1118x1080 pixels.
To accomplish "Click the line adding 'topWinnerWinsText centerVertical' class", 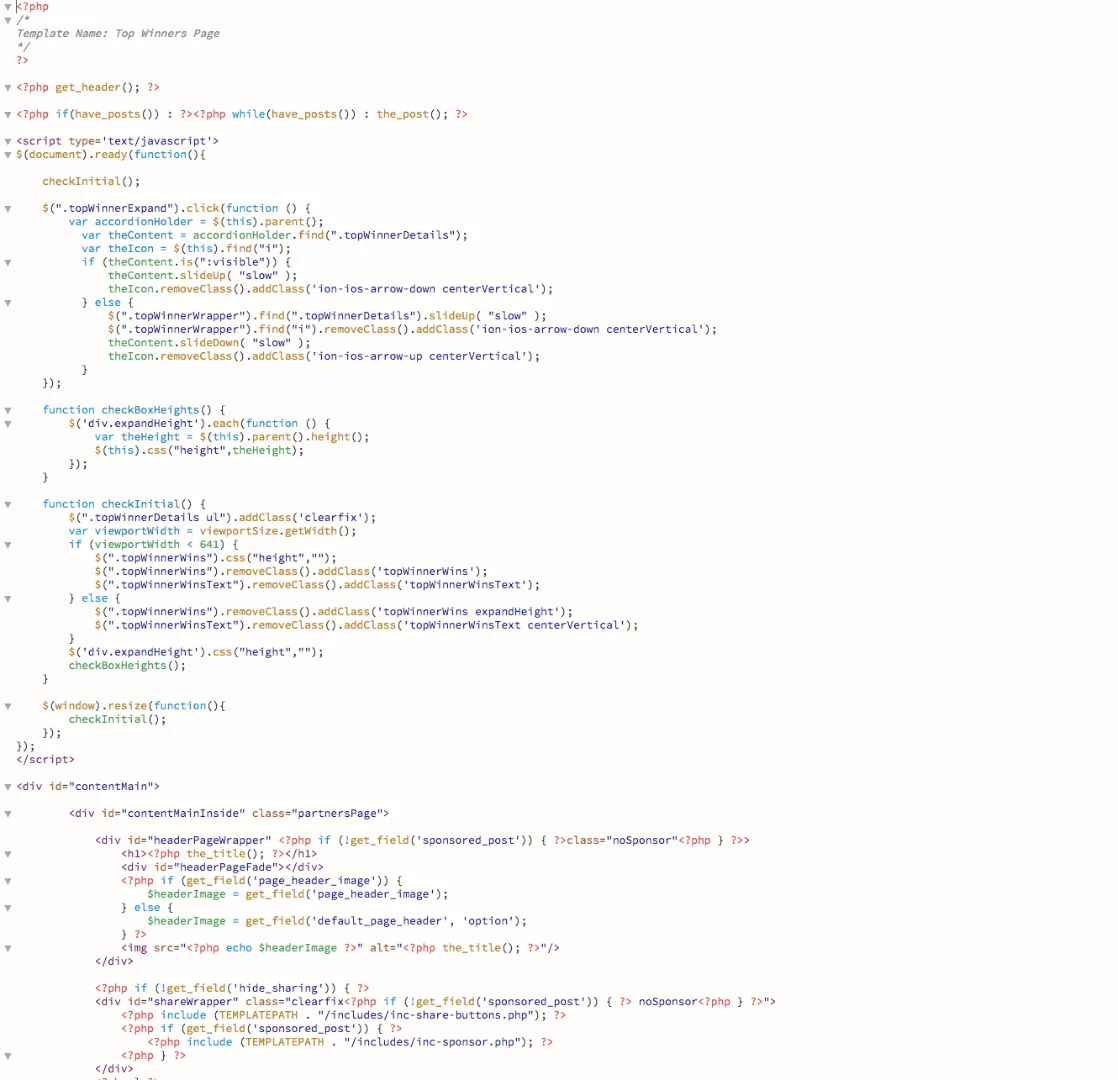I will [x=366, y=625].
